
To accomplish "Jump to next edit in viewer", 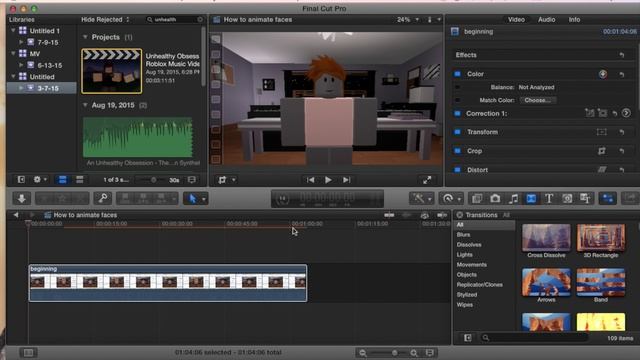I will pos(347,180).
